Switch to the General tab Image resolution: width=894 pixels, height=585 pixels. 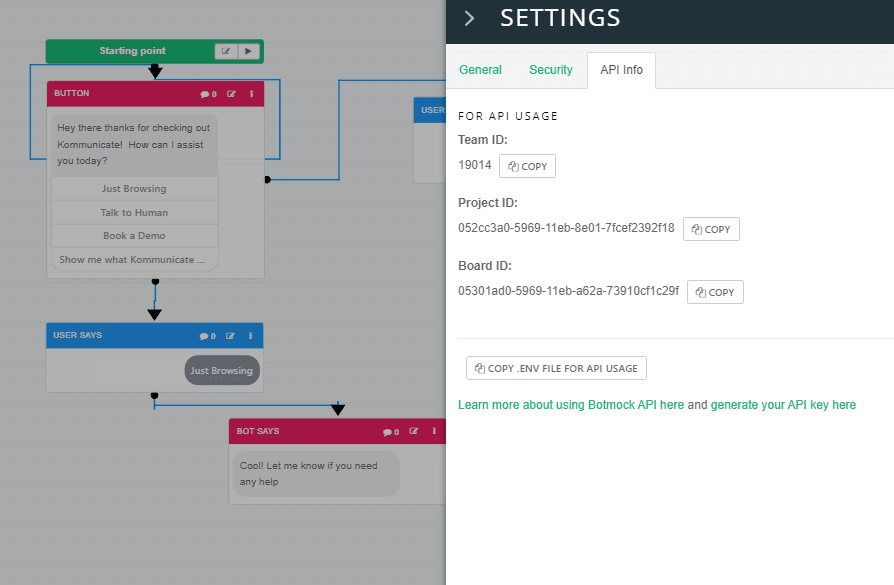click(x=480, y=70)
